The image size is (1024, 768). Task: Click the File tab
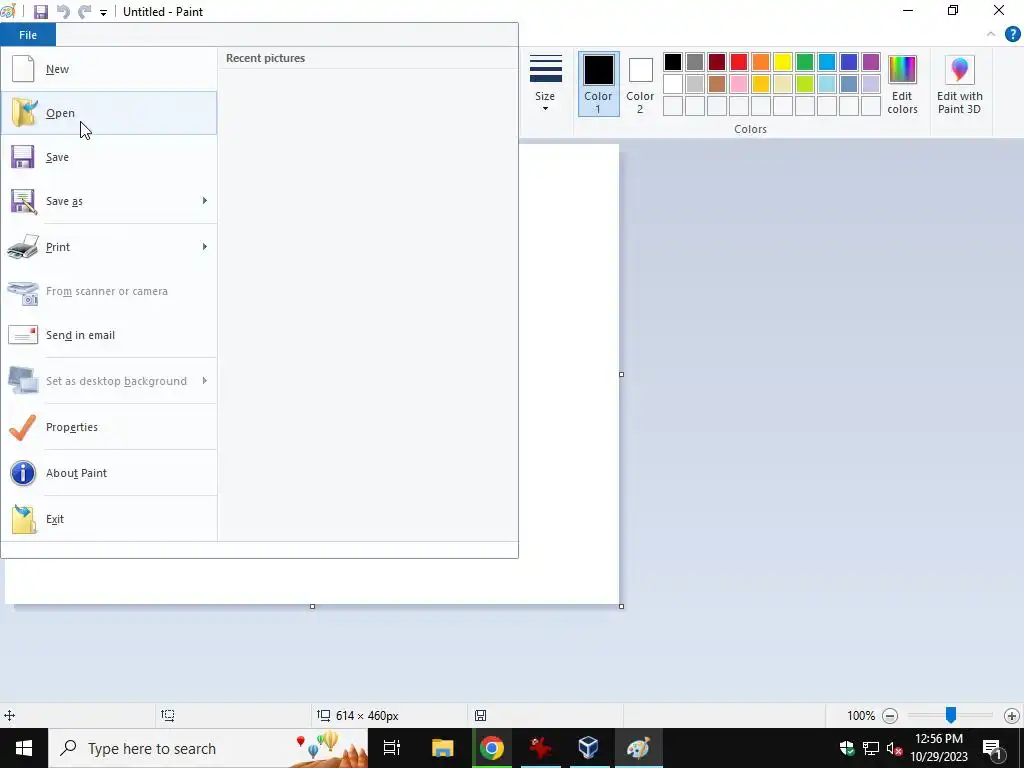point(28,35)
